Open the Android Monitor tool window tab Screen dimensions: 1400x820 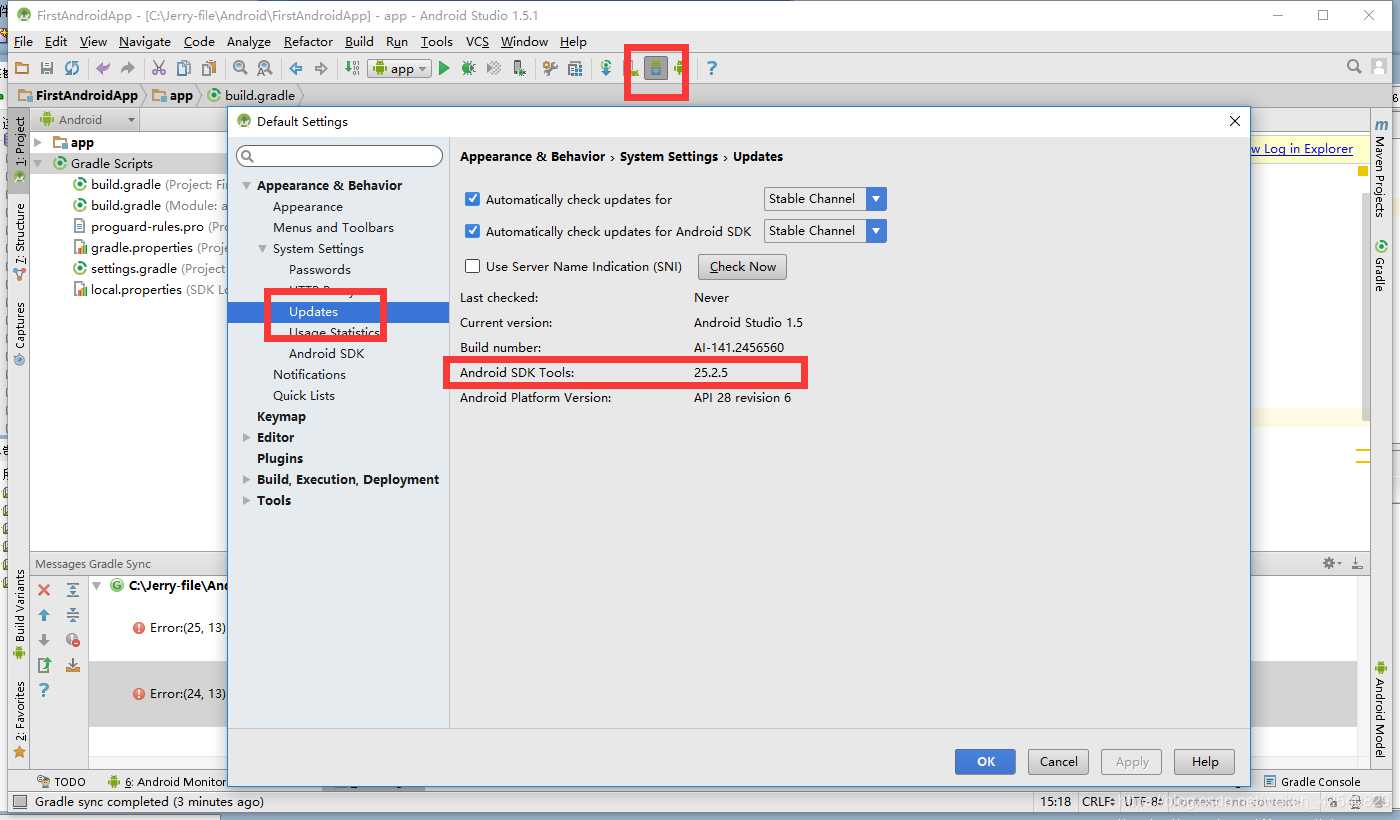coord(167,782)
